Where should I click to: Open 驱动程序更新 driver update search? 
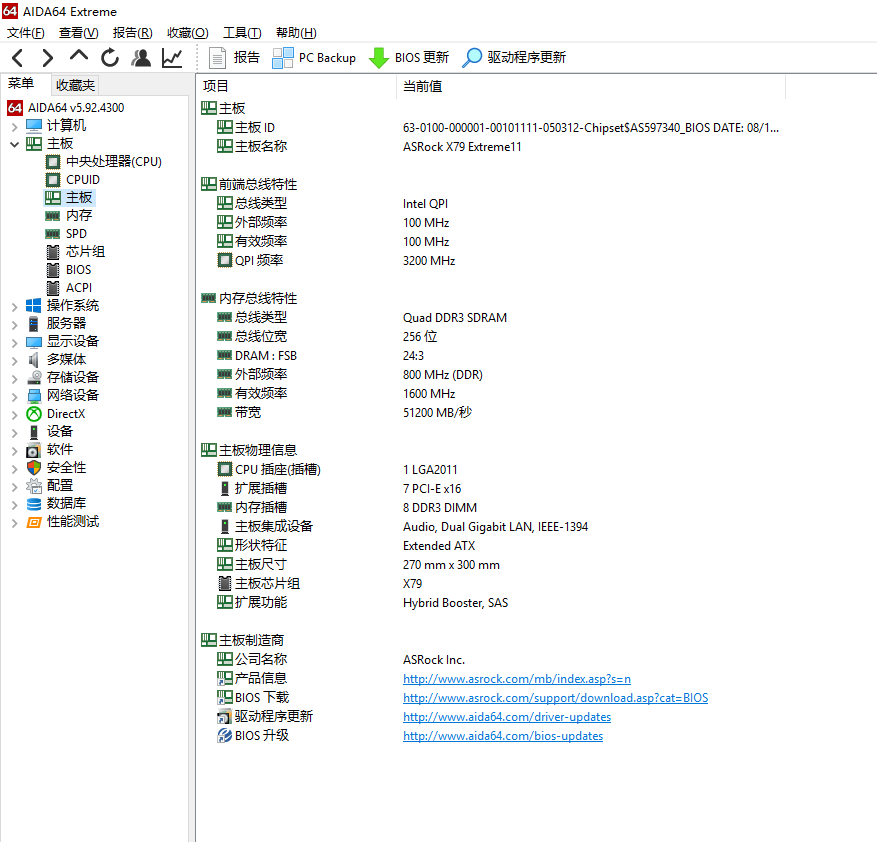(x=514, y=58)
